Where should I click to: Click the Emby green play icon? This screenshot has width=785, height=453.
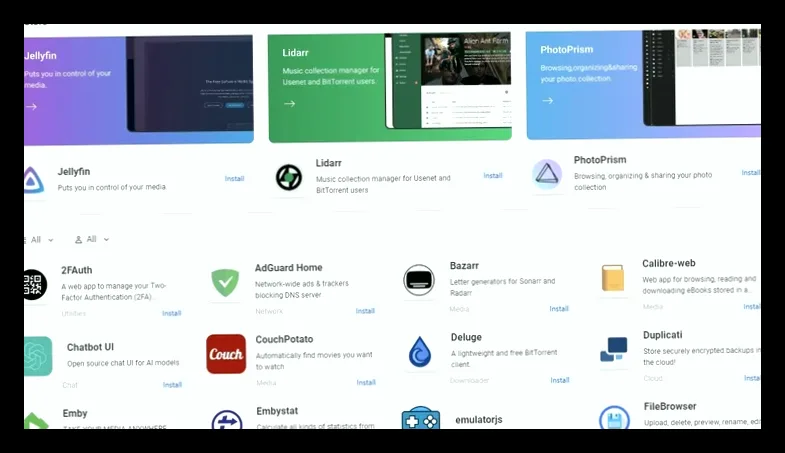point(36,421)
